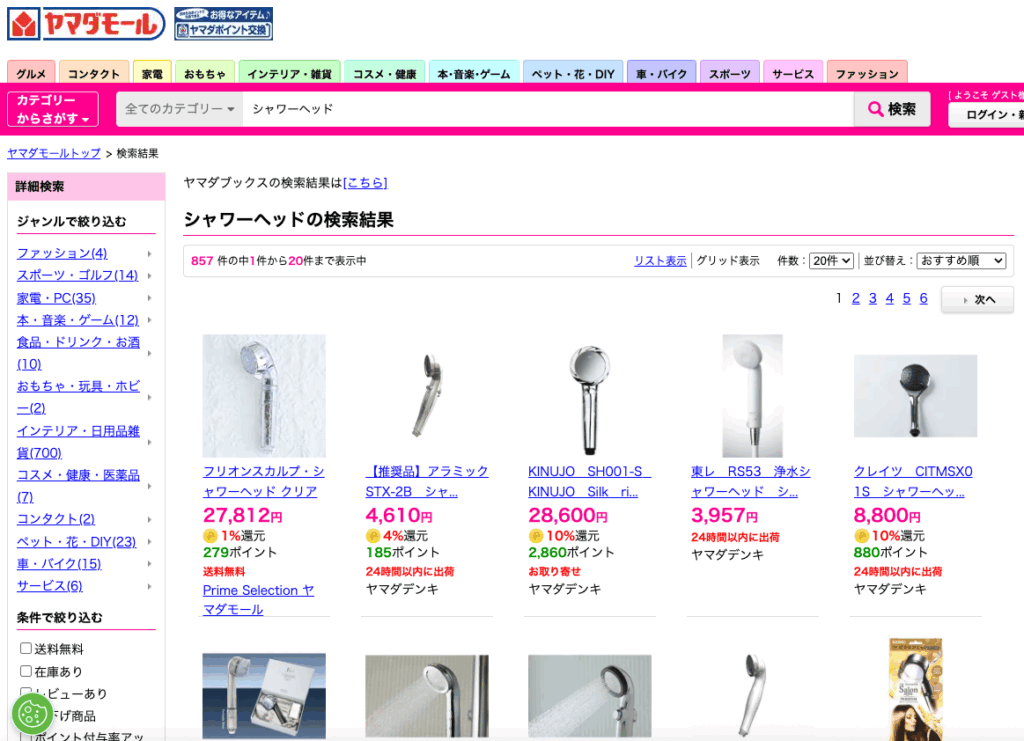Image resolution: width=1024 pixels, height=741 pixels.
Task: Open the 全てのカテゴリー dropdown
Action: [180, 109]
